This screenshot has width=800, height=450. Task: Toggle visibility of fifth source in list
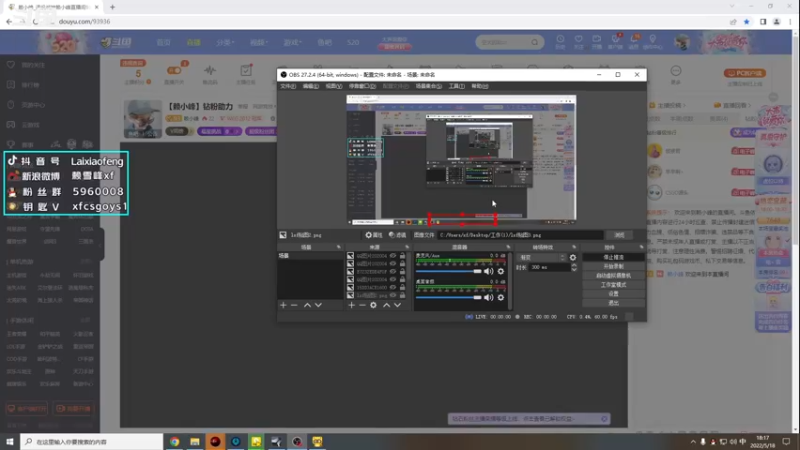pyautogui.click(x=393, y=287)
